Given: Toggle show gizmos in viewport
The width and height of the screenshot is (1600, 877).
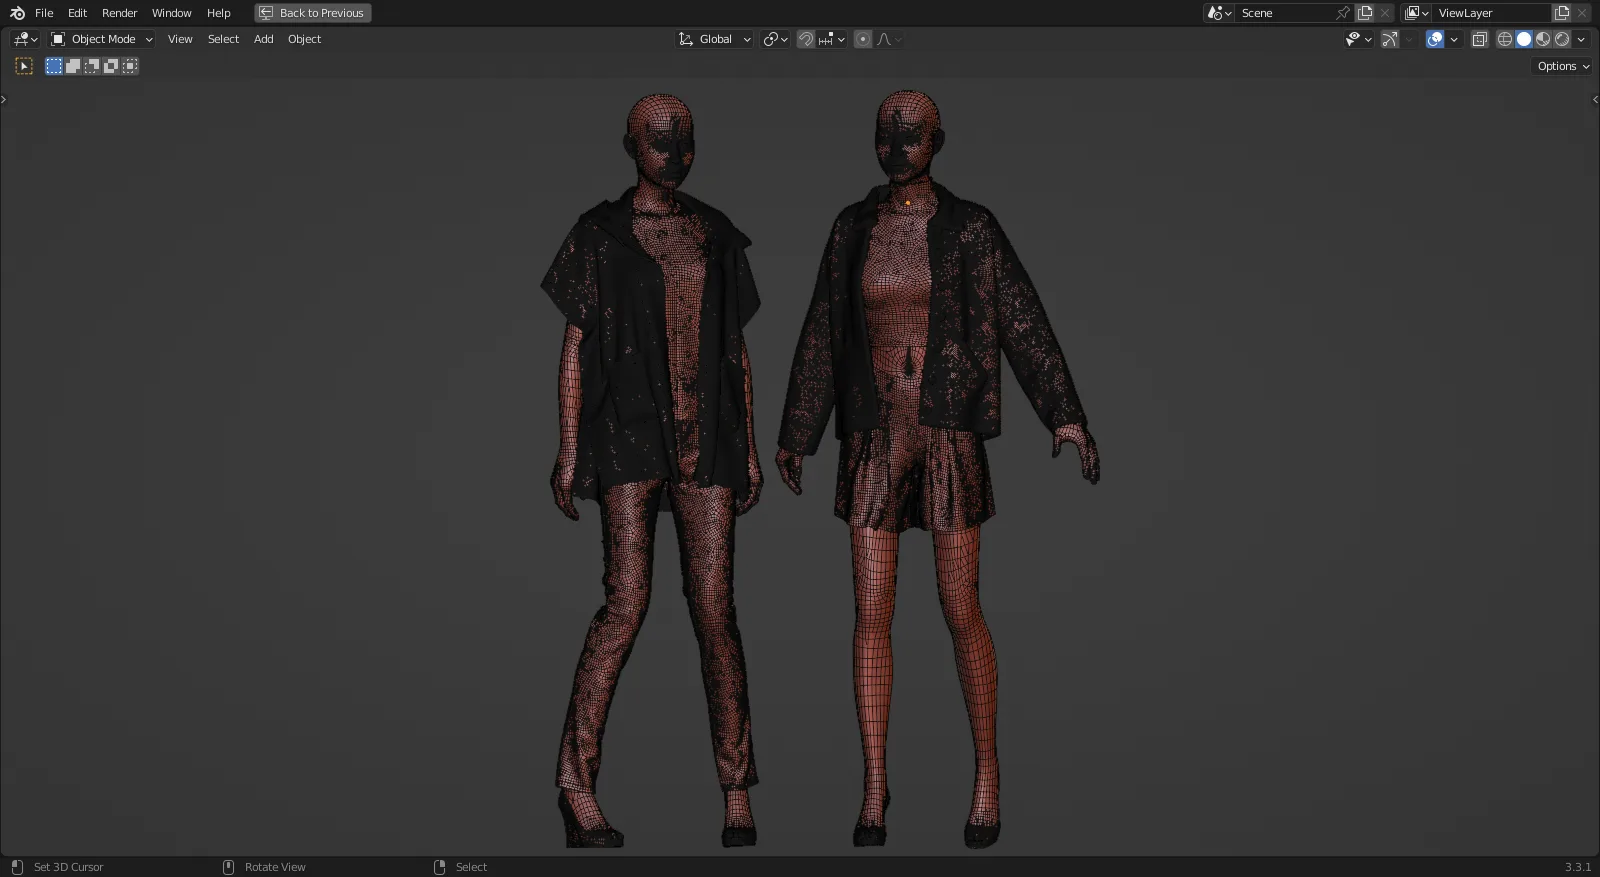Looking at the screenshot, I should (1390, 39).
